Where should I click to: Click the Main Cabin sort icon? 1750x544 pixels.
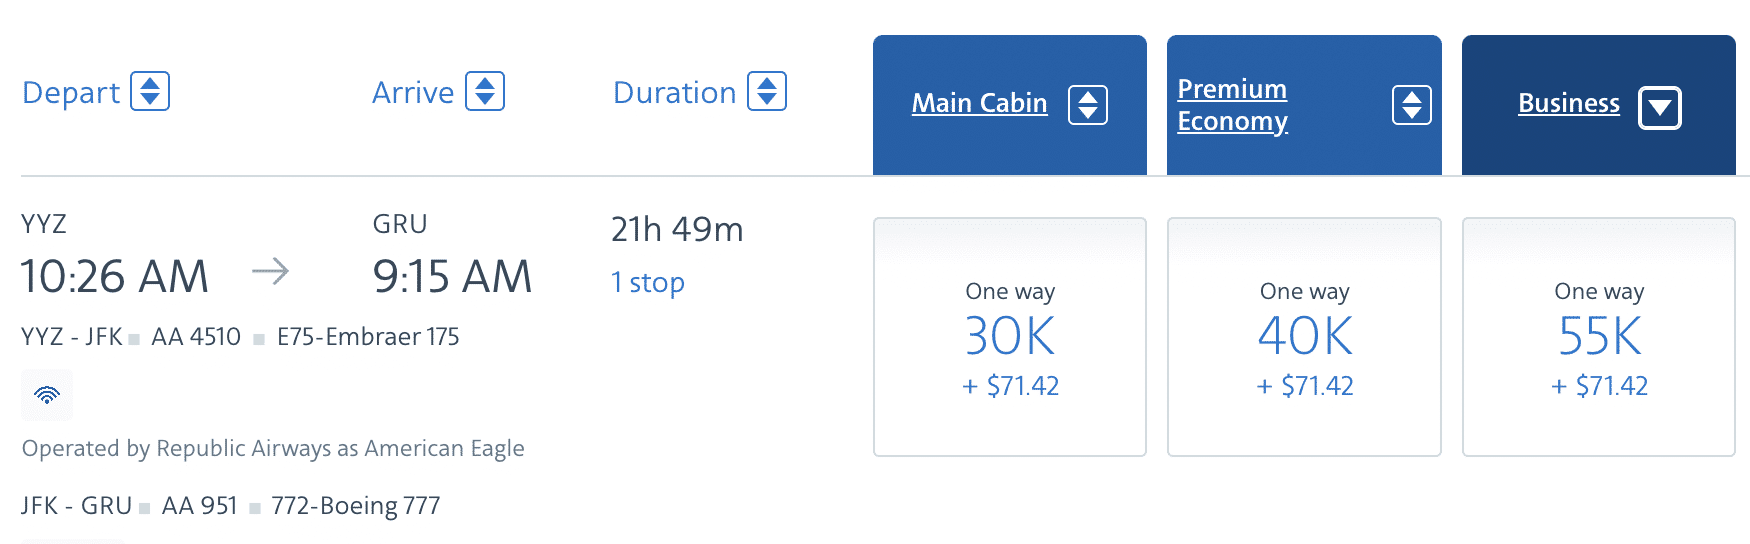point(1087,105)
